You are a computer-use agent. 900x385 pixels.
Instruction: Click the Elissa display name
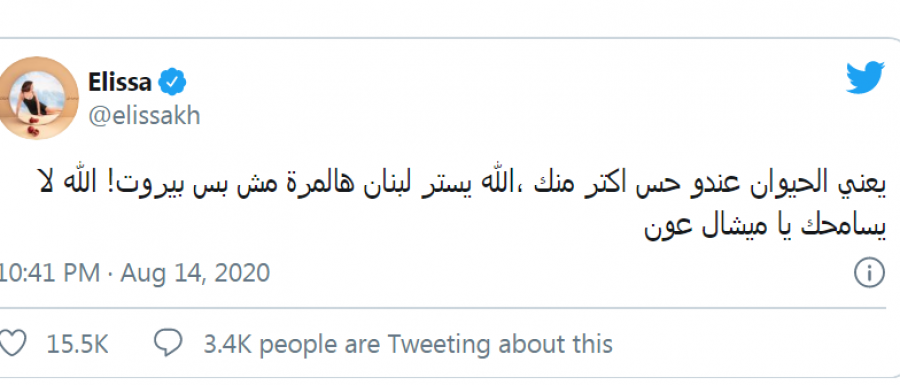(x=120, y=82)
